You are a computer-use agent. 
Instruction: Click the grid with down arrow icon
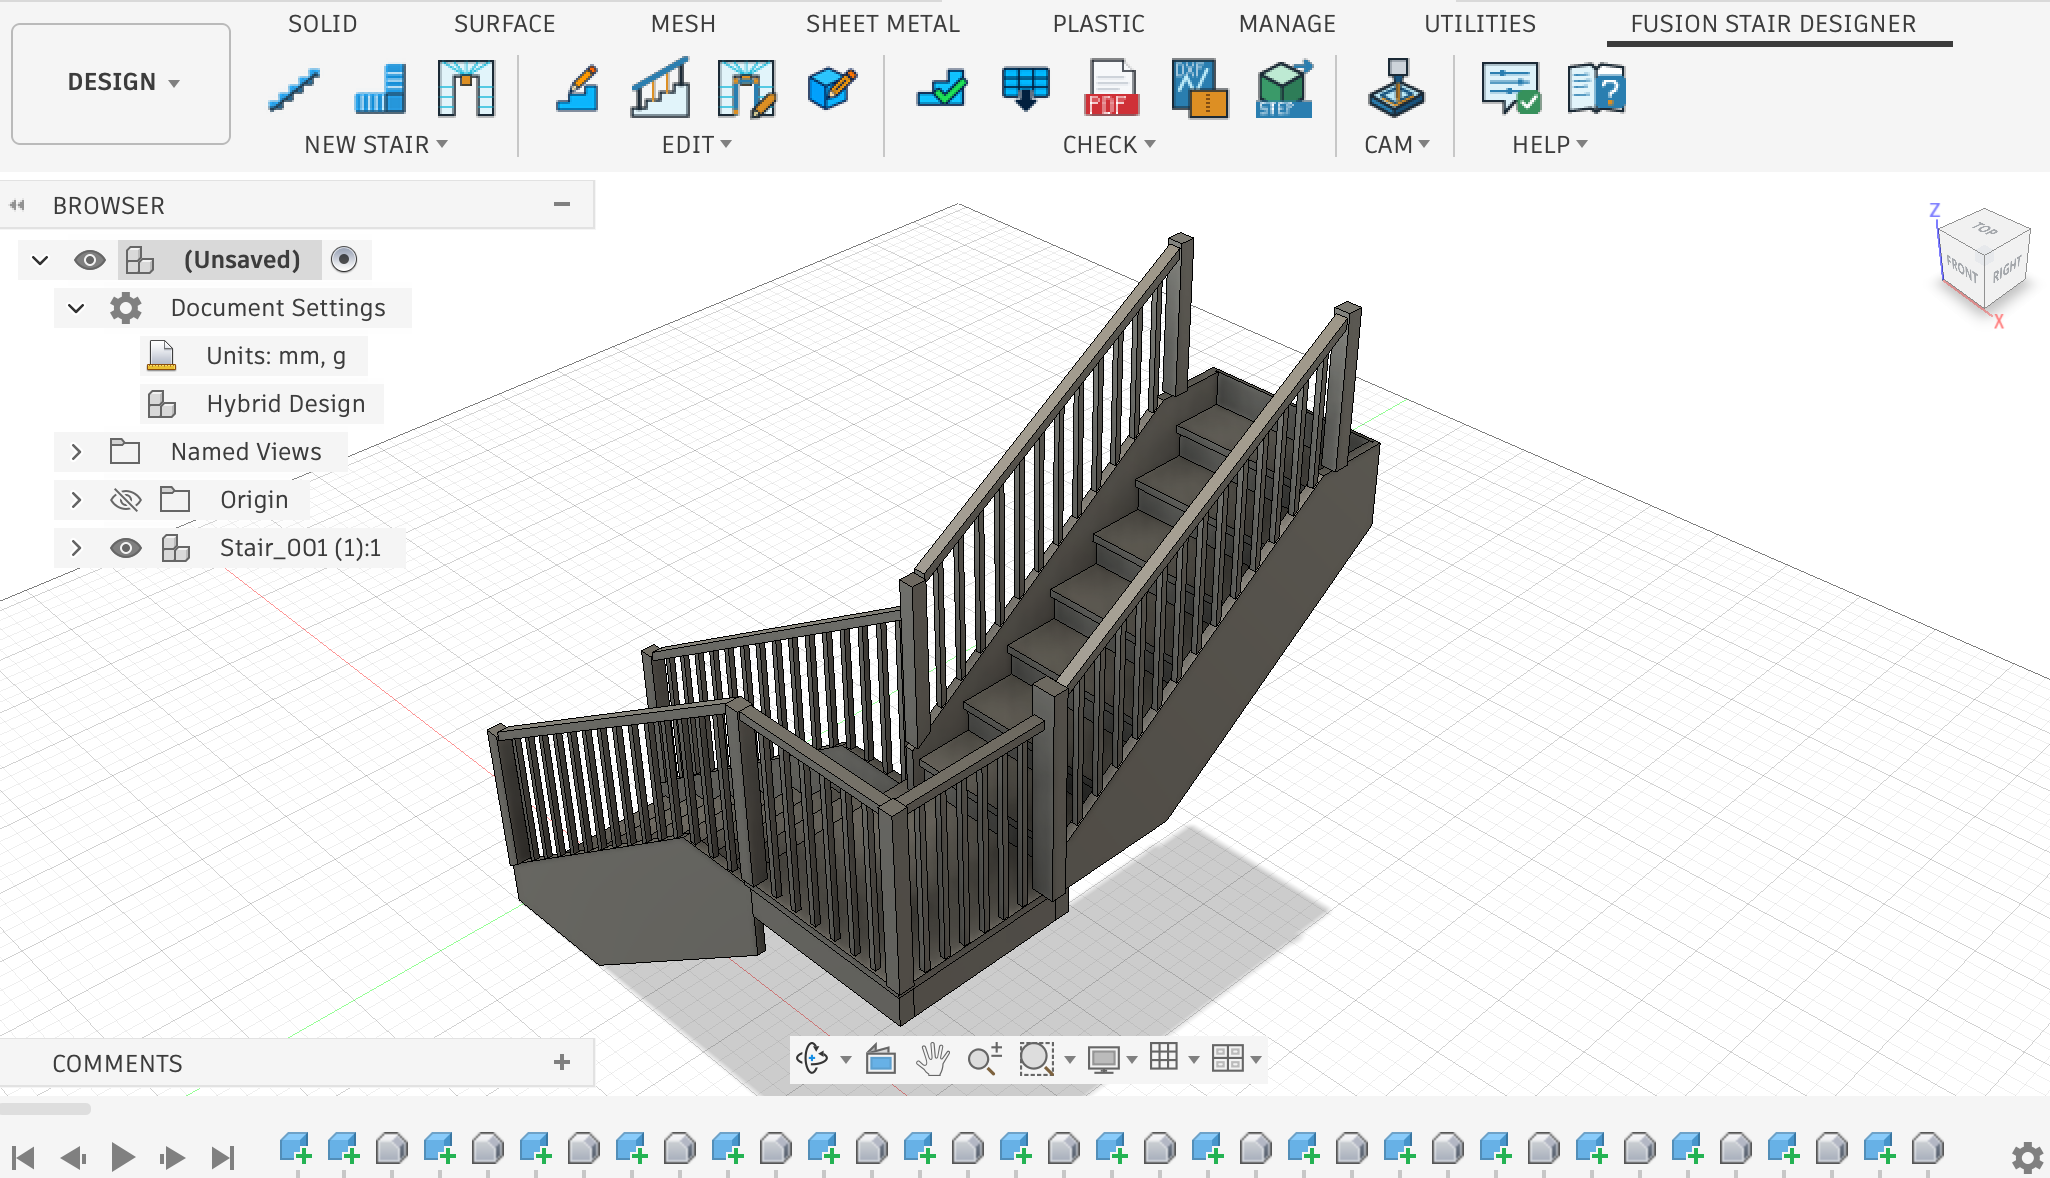[1026, 89]
